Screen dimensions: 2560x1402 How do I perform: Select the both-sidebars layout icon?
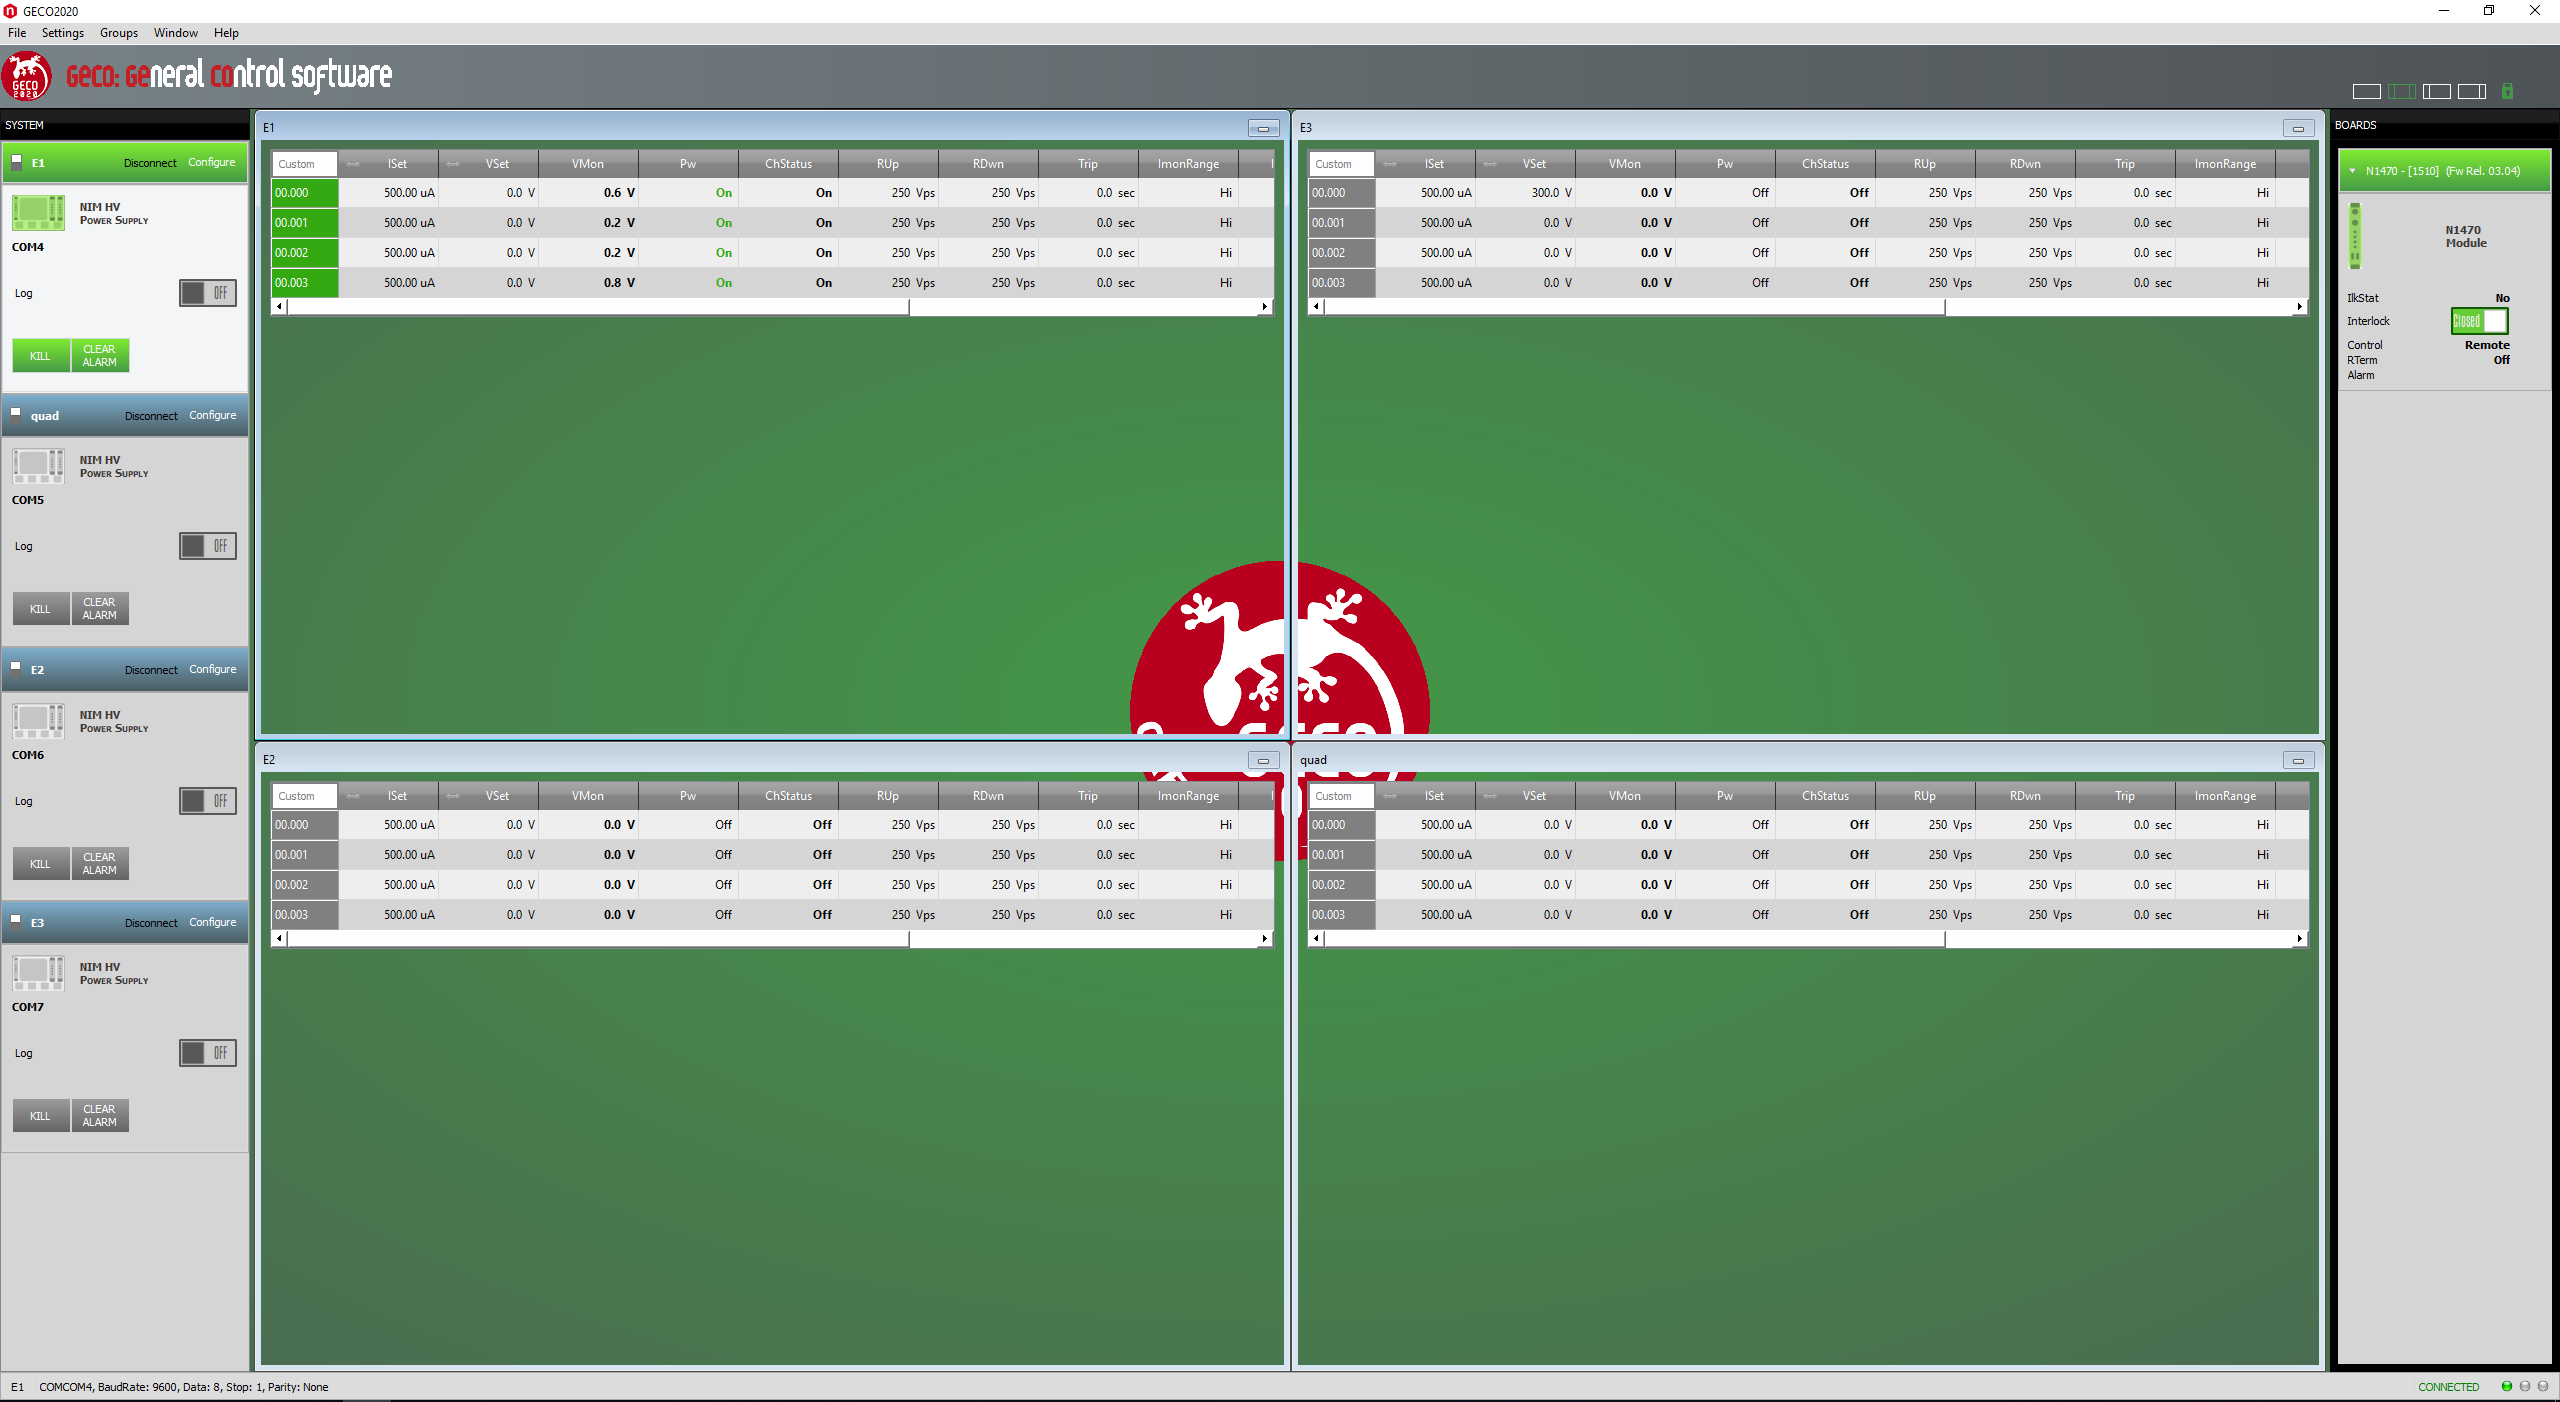pyautogui.click(x=2401, y=91)
